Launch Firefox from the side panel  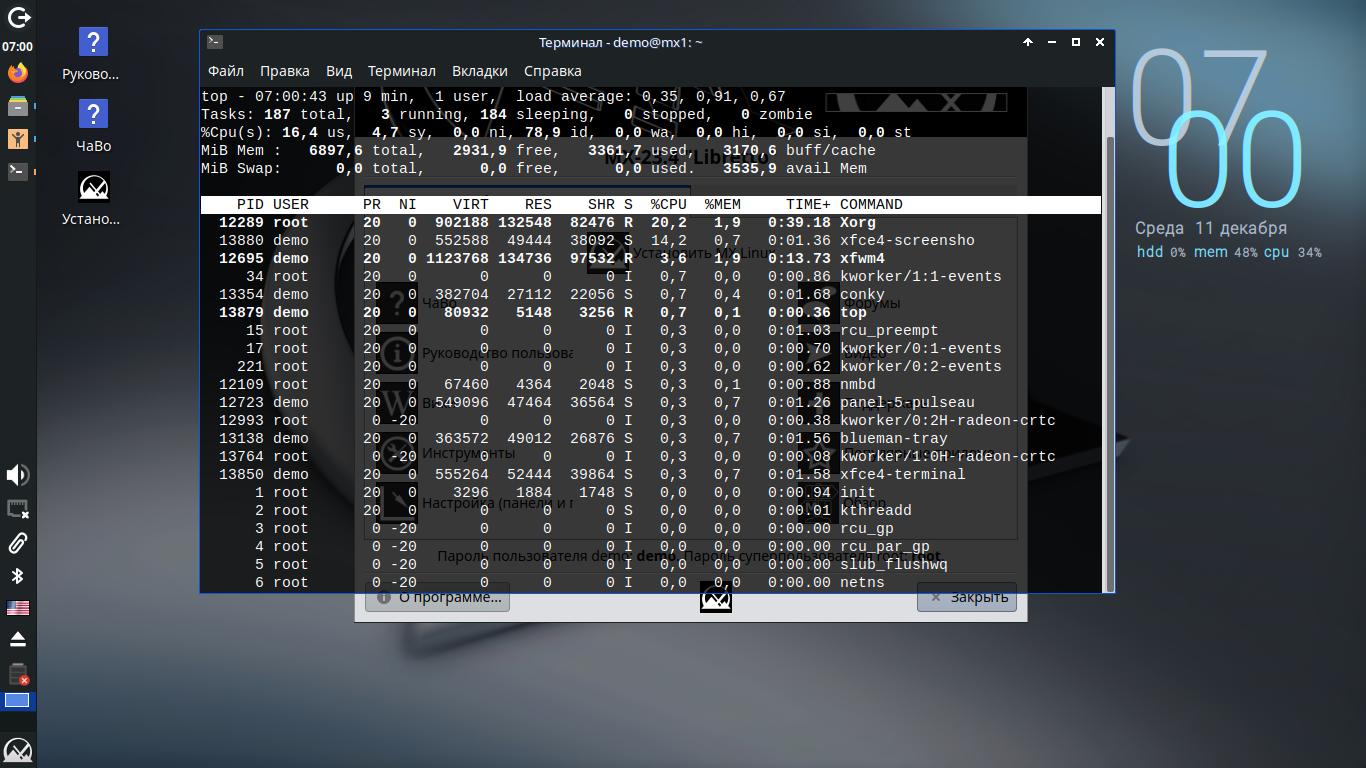click(x=17, y=73)
